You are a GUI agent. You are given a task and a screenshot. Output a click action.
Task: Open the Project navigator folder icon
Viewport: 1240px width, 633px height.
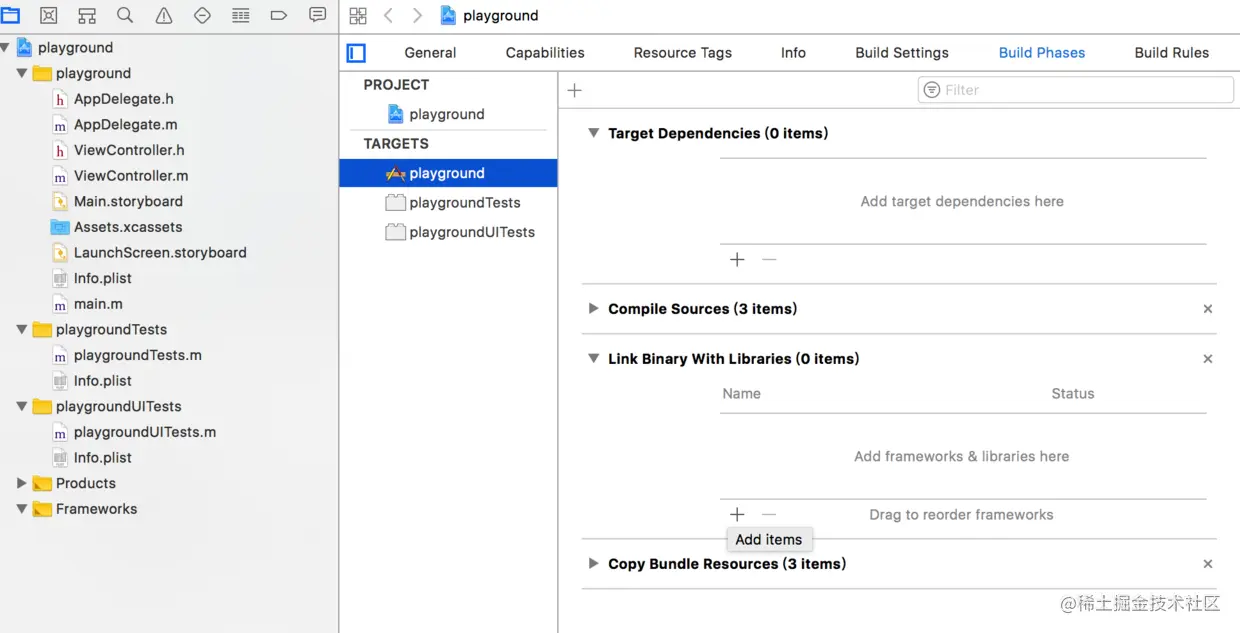(x=10, y=15)
